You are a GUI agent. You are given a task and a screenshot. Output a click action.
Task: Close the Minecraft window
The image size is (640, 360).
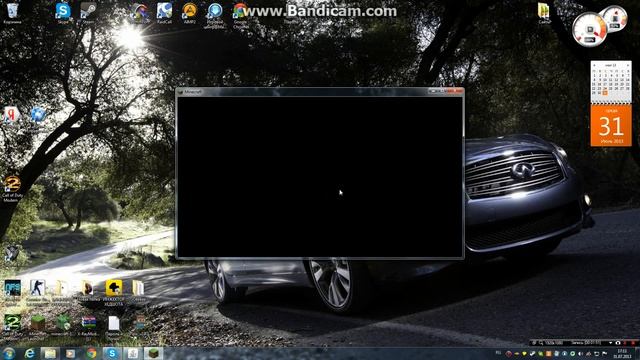455,91
